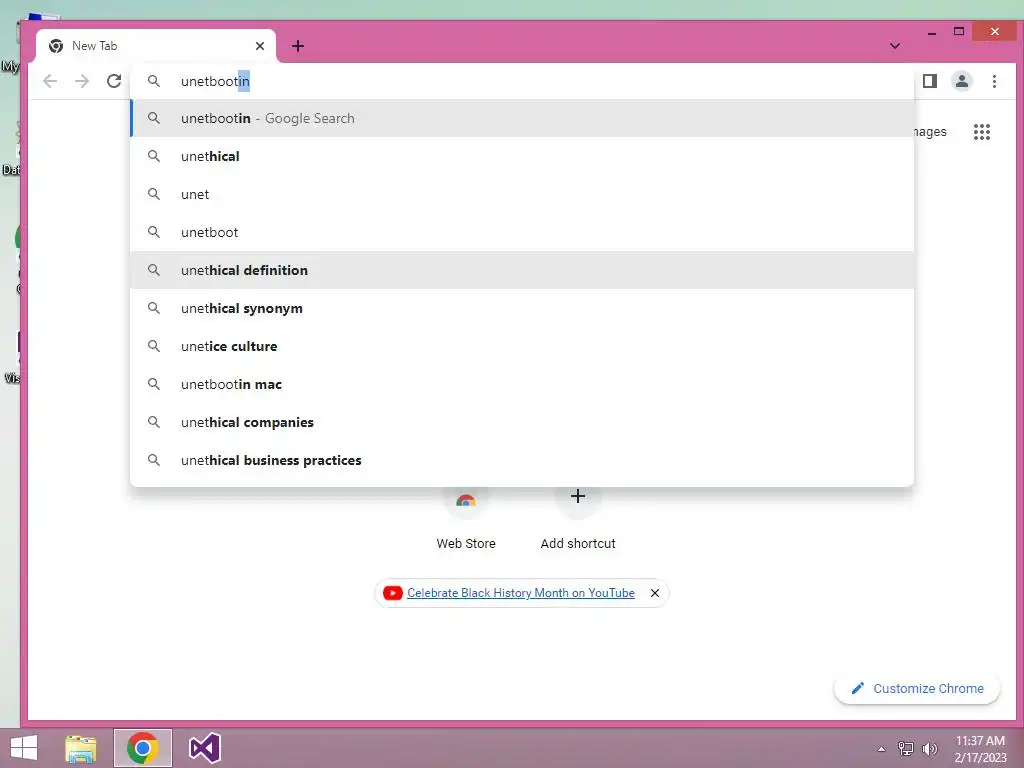Click the YouTube logo in promo
Viewport: 1024px width, 768px height.
392,593
